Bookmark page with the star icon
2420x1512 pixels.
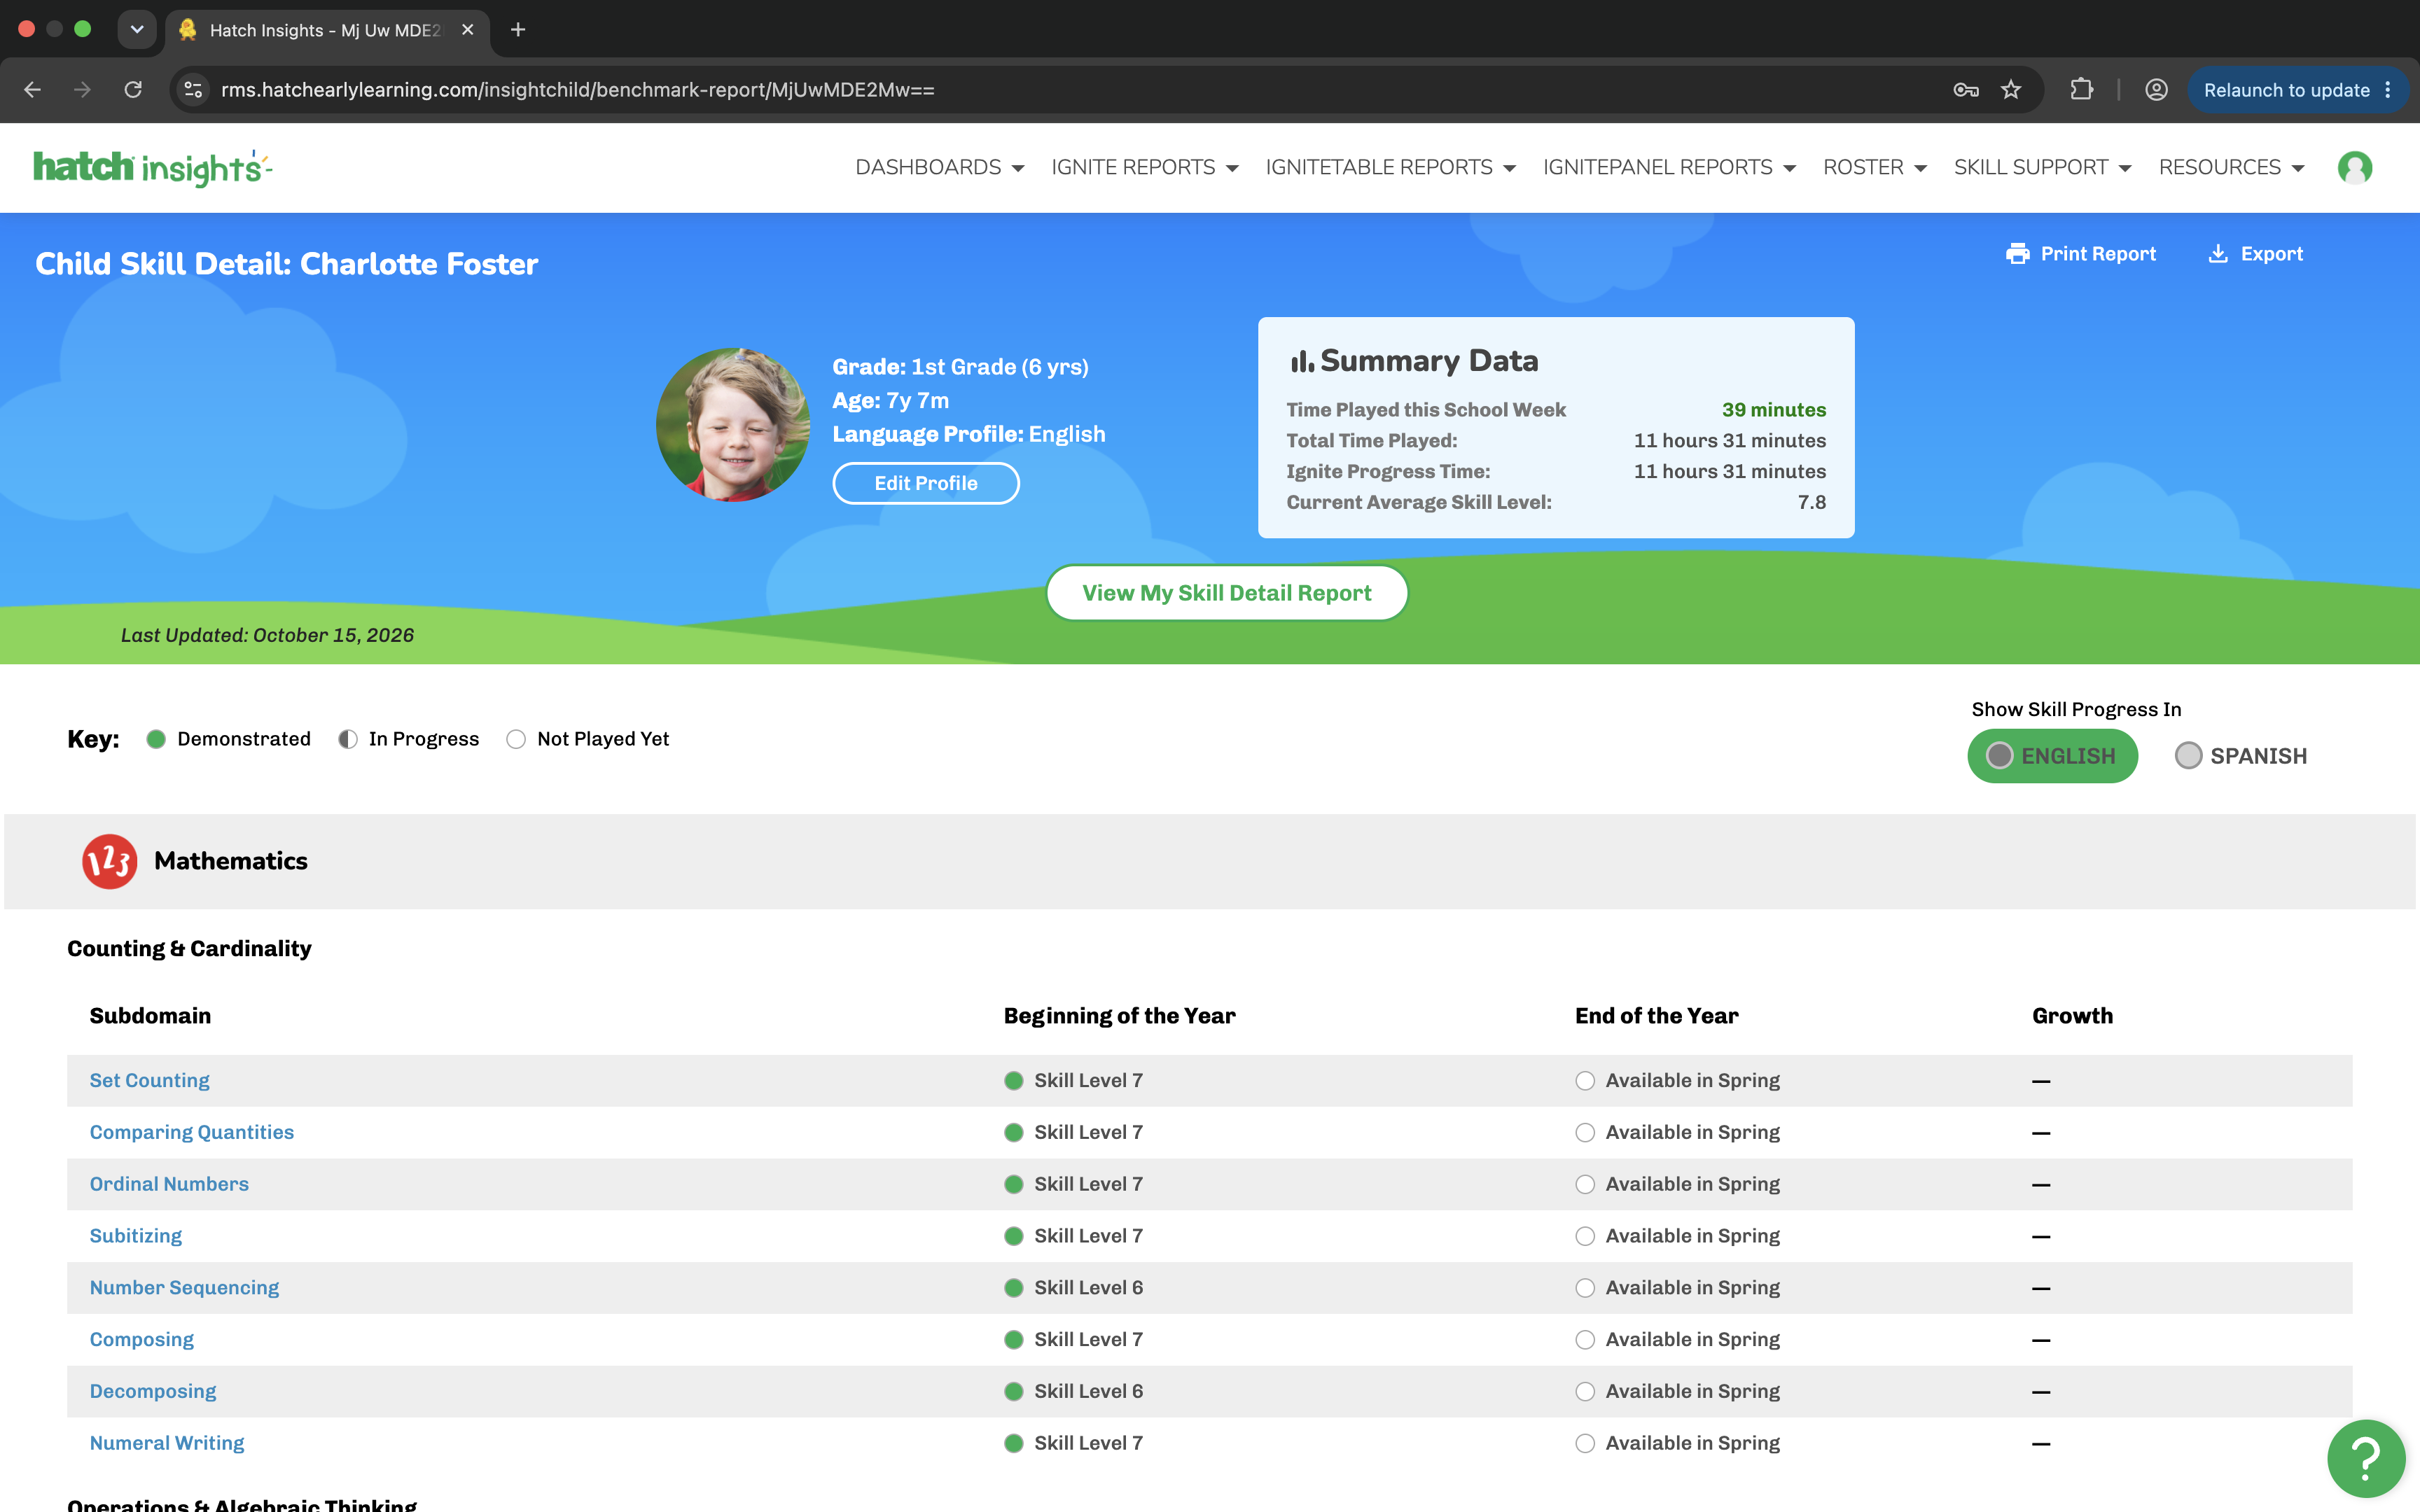click(2011, 90)
